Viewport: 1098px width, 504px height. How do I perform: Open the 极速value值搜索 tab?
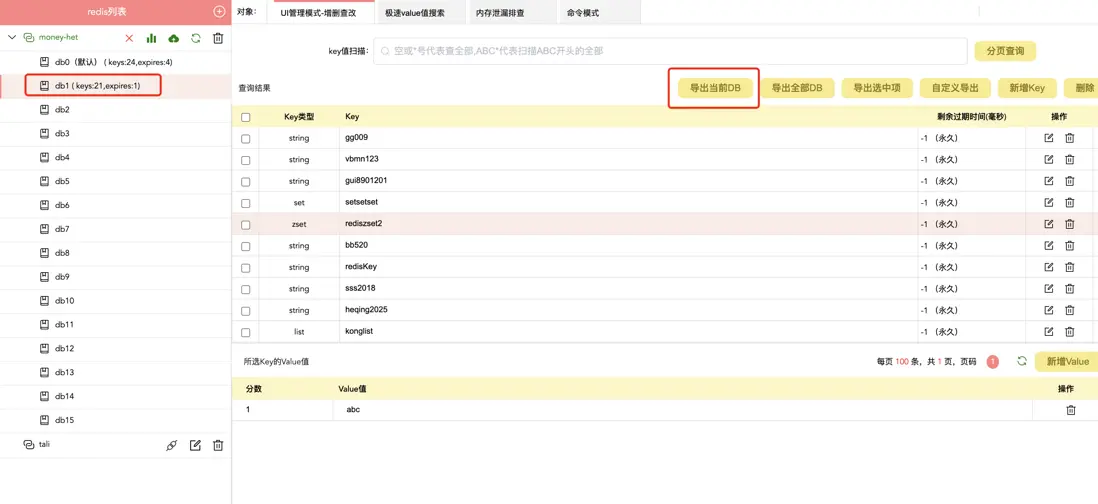coord(424,13)
